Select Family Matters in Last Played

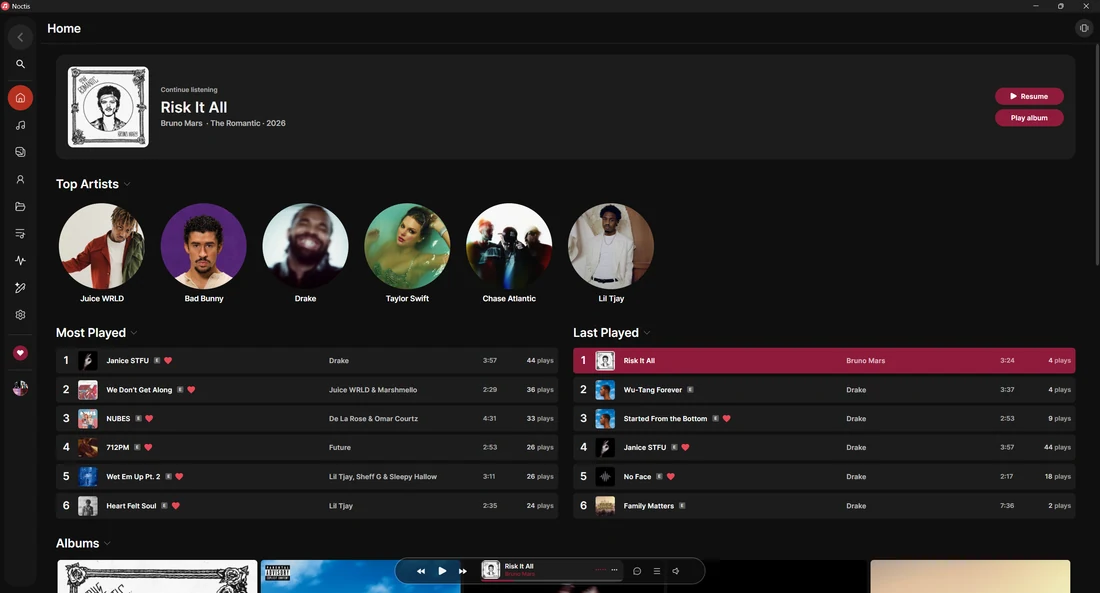coord(824,505)
